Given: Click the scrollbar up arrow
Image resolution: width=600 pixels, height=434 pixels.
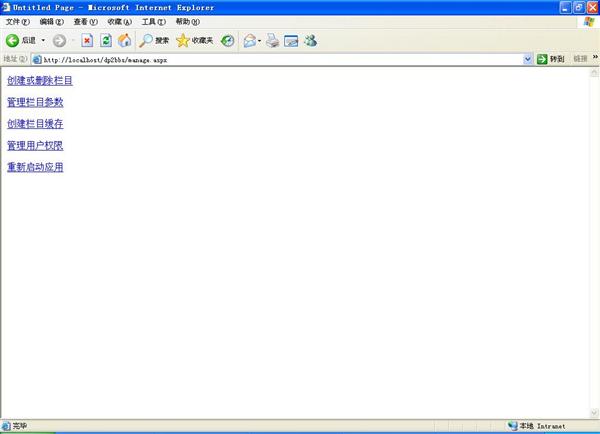Looking at the screenshot, I should 594,72.
